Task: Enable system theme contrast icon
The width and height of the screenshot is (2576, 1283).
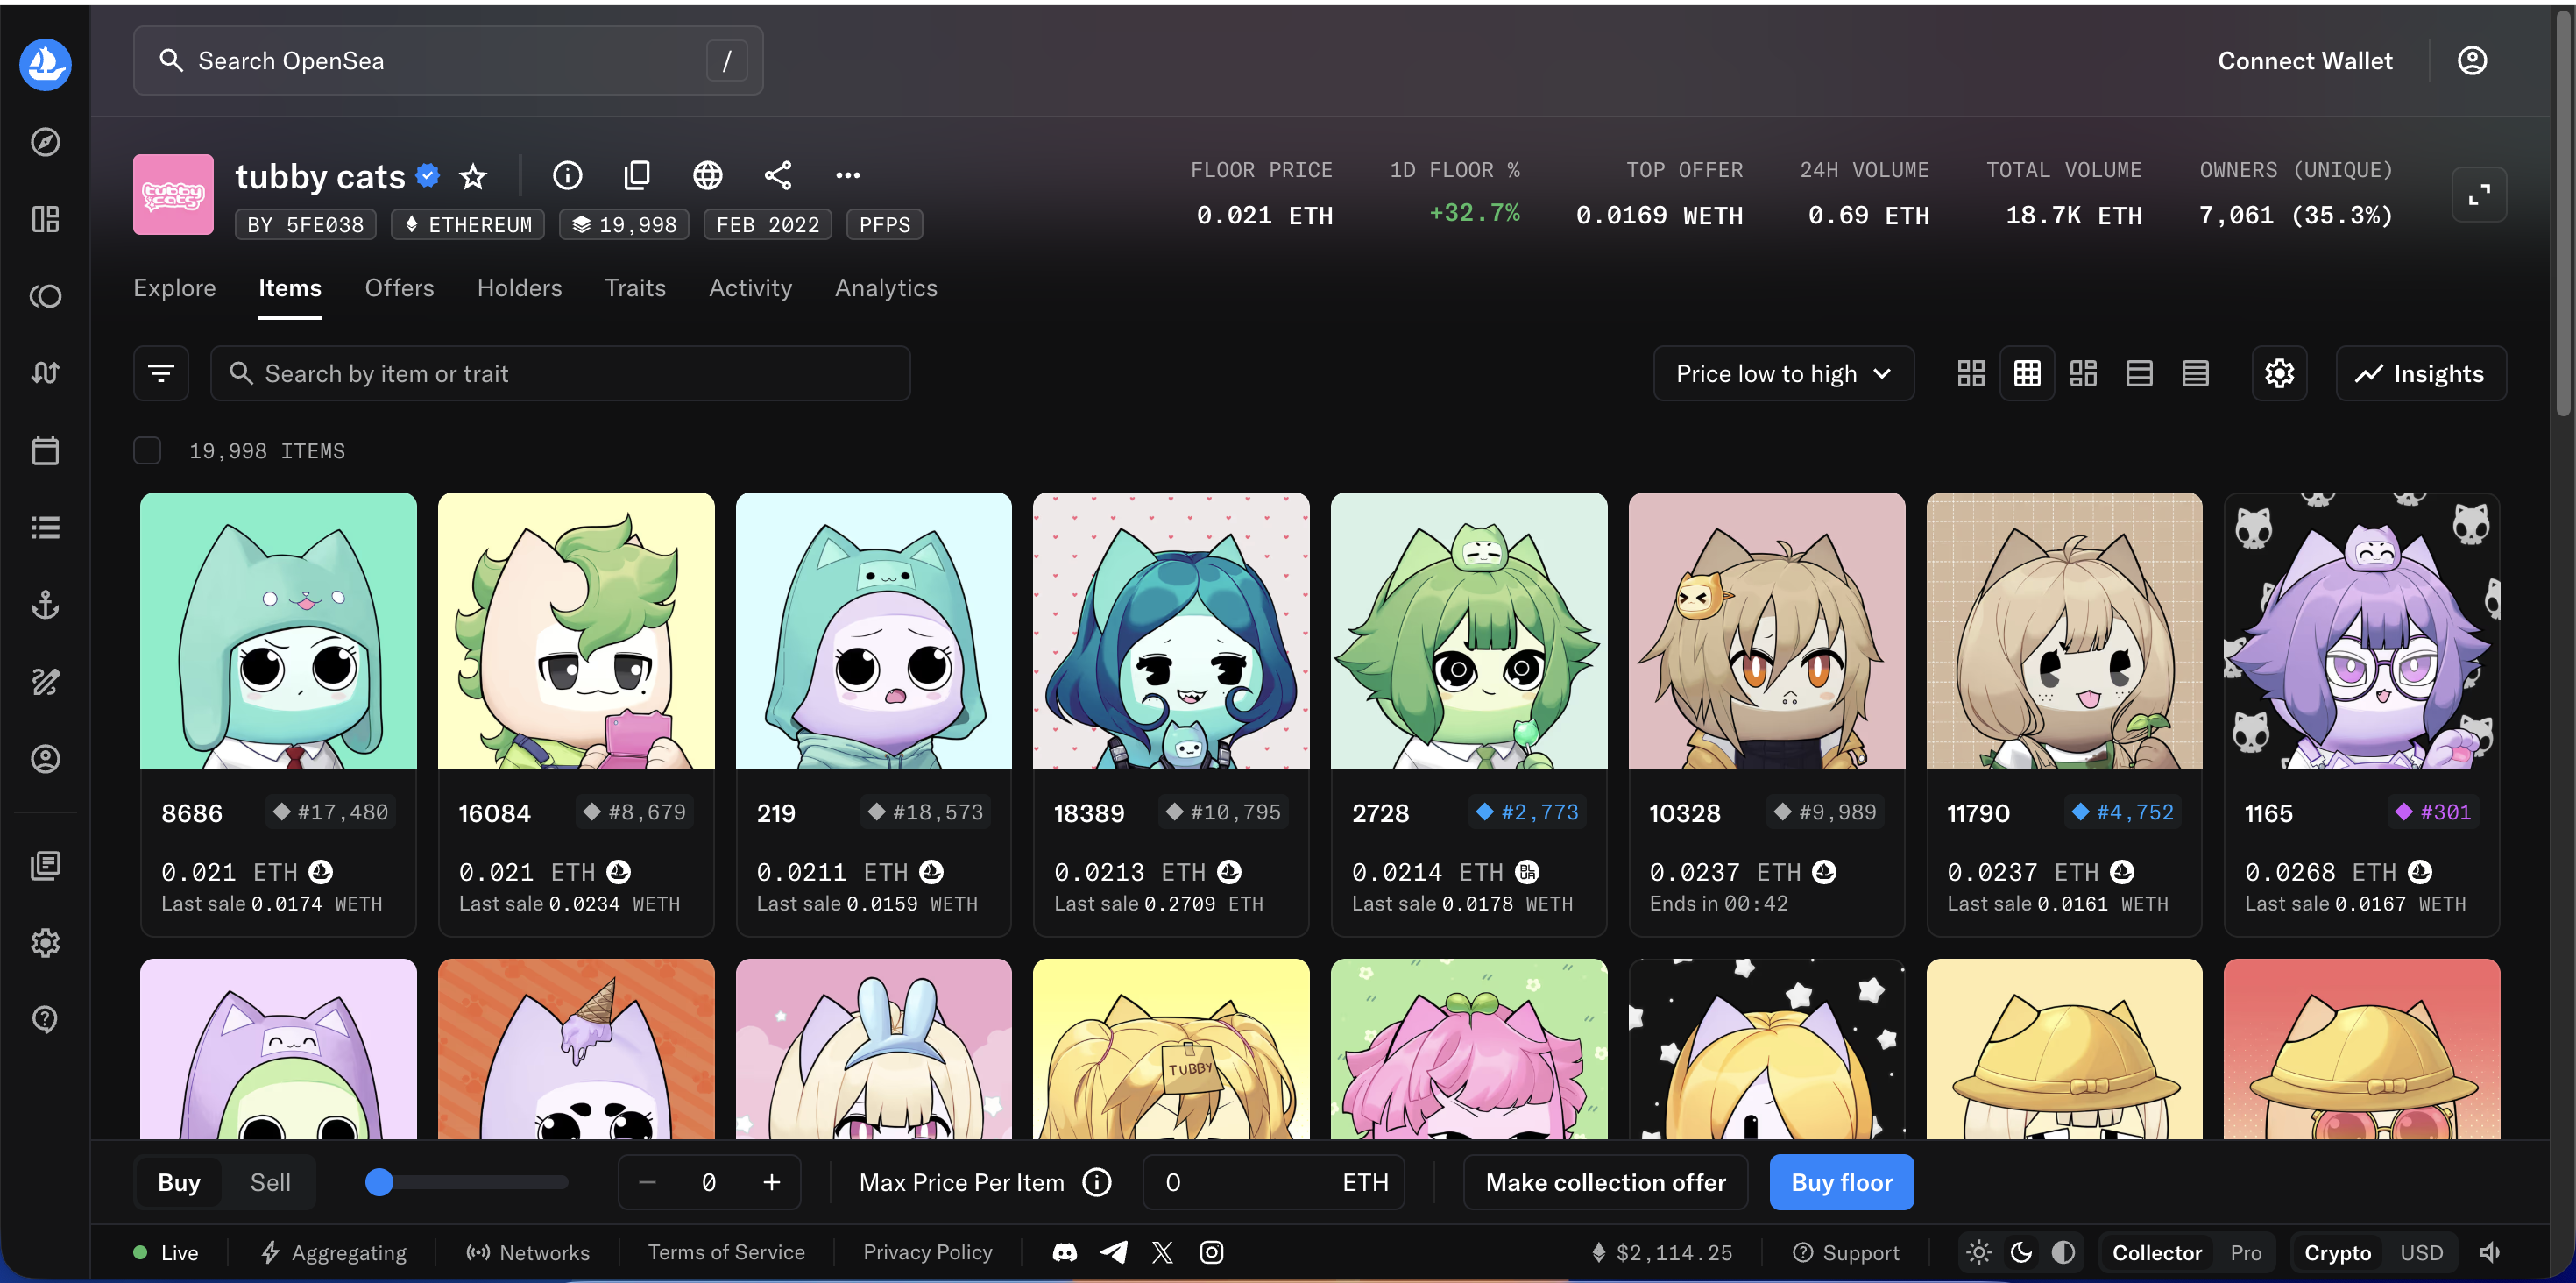Action: click(x=2063, y=1252)
